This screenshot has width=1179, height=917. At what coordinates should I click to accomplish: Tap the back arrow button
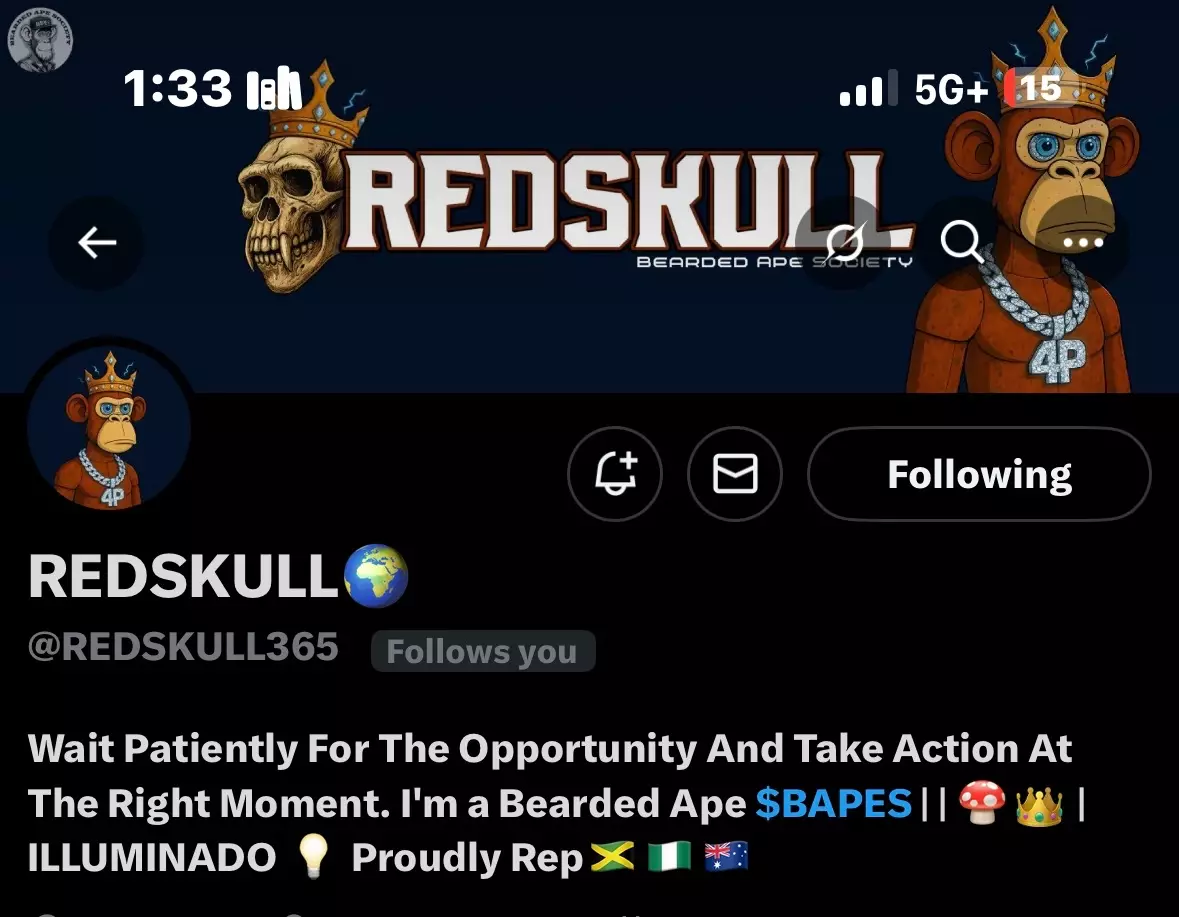click(x=97, y=242)
